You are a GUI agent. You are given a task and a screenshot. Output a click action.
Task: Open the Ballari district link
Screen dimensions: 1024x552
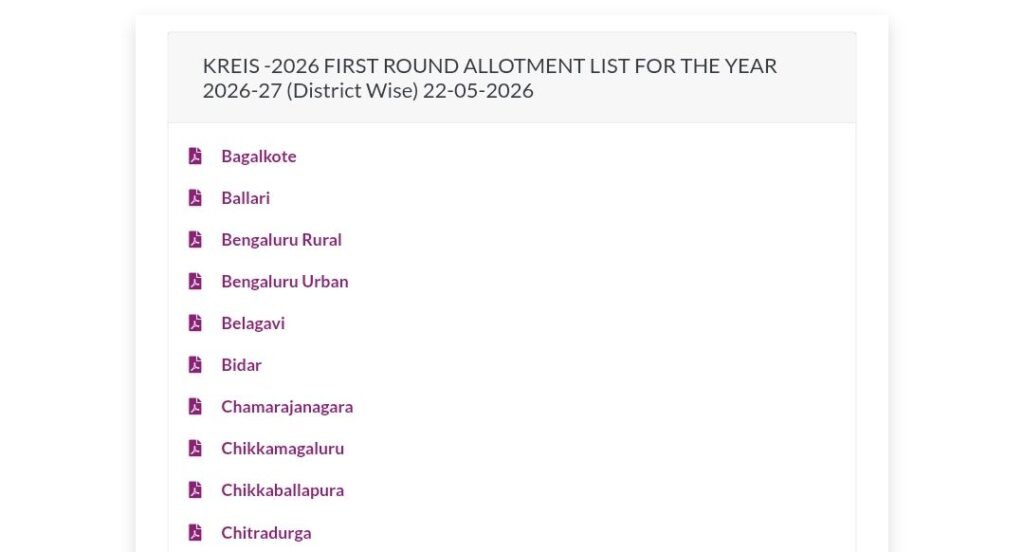point(246,198)
